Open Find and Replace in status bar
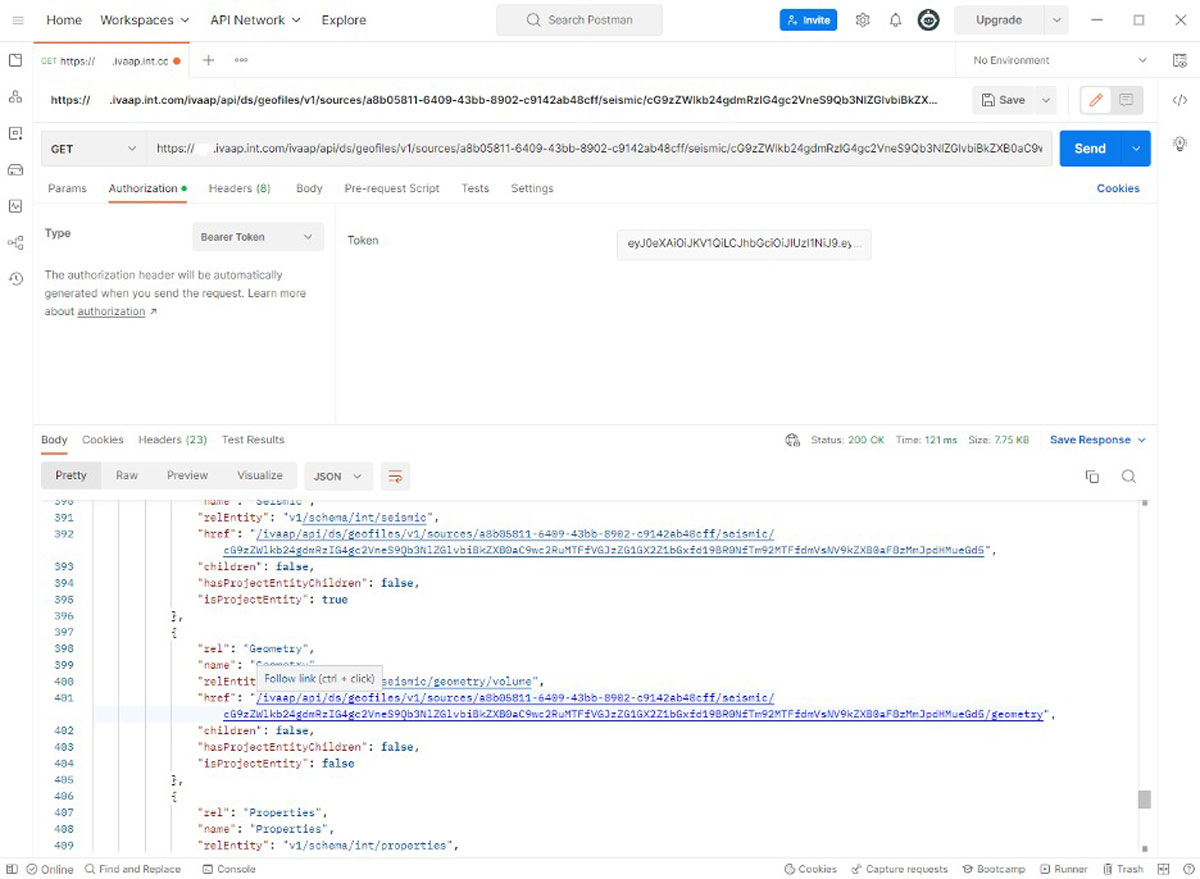The image size is (1200, 879). coord(133,869)
